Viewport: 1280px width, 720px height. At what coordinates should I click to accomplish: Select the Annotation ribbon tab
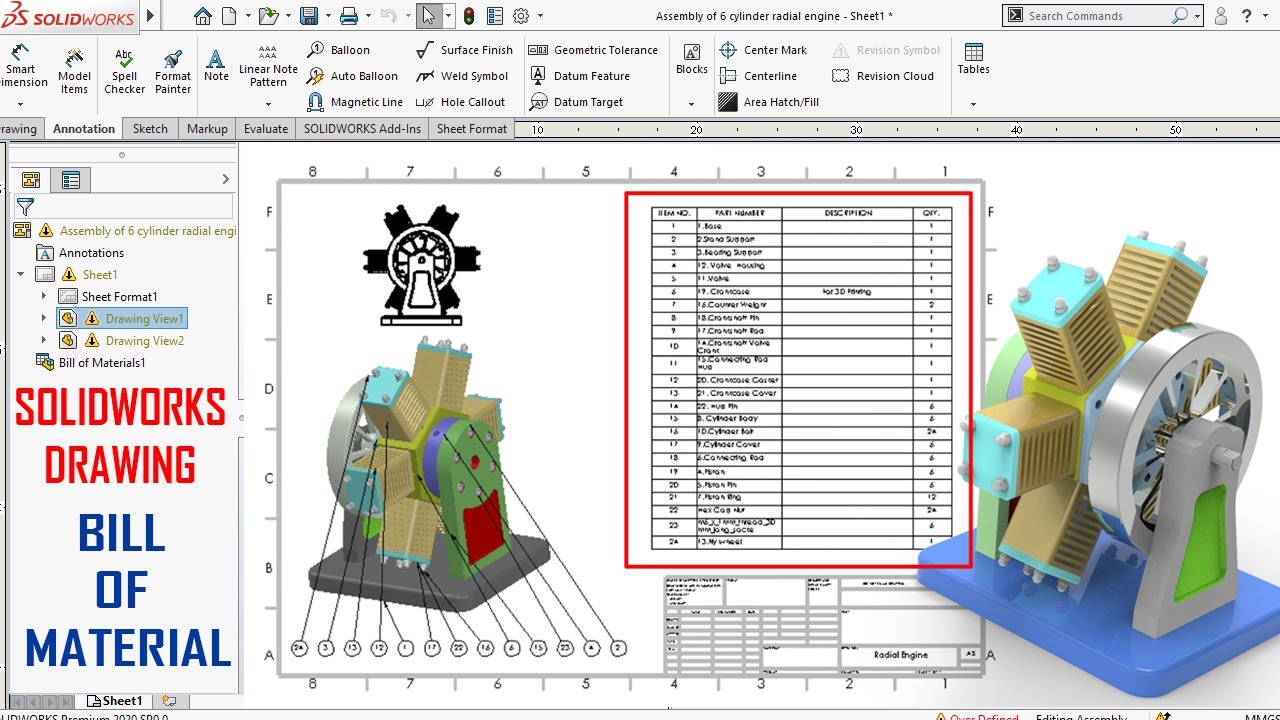point(84,128)
